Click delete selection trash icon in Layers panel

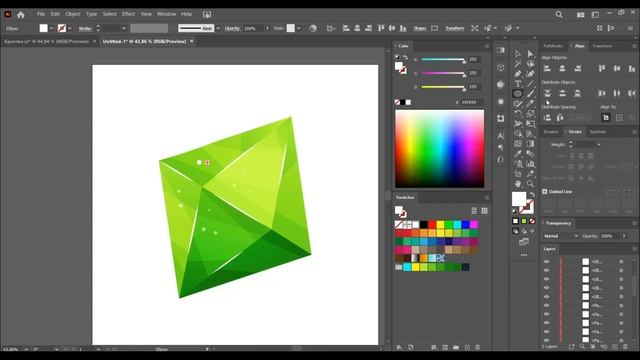click(625, 347)
